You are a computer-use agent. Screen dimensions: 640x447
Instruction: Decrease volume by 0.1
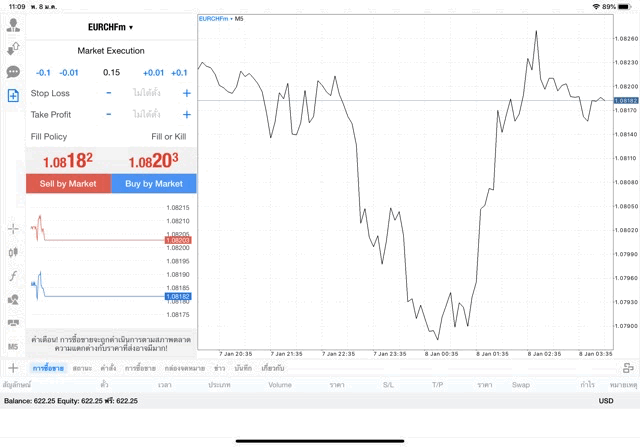click(43, 73)
